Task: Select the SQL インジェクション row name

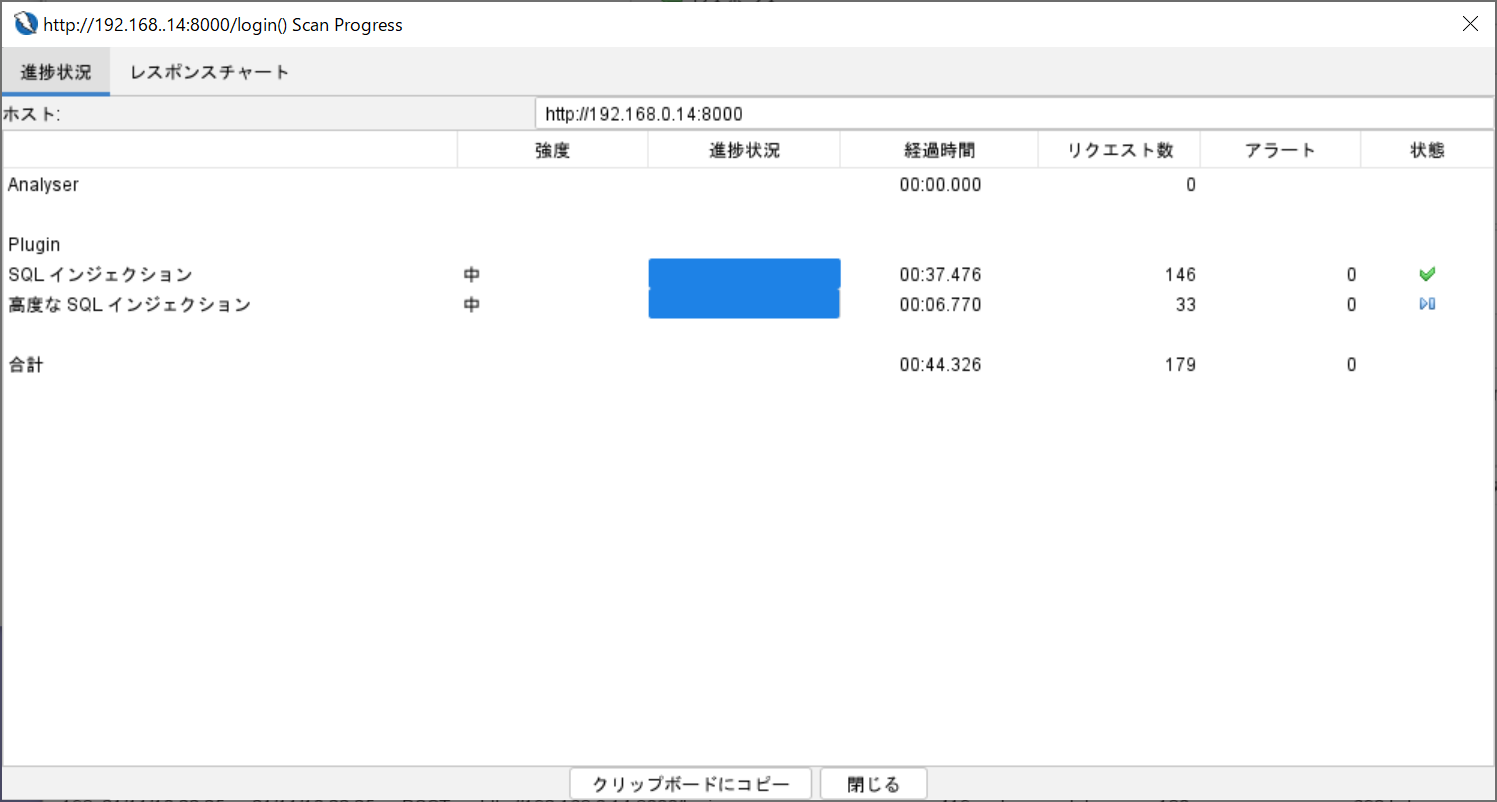Action: (x=100, y=274)
